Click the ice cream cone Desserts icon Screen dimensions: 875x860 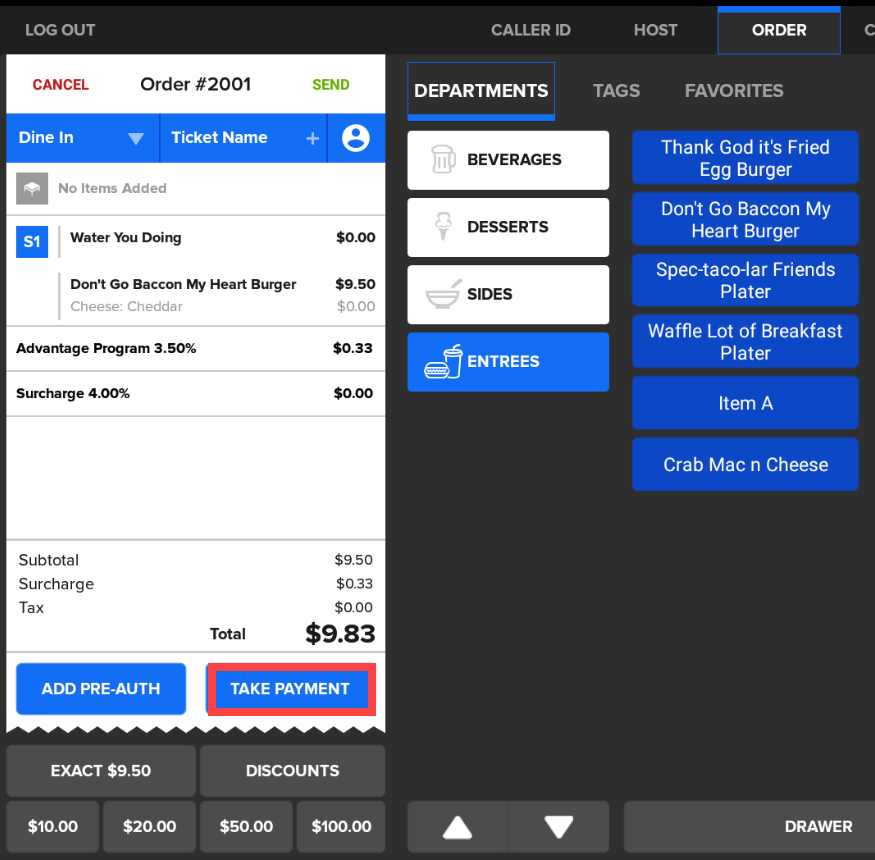click(442, 227)
